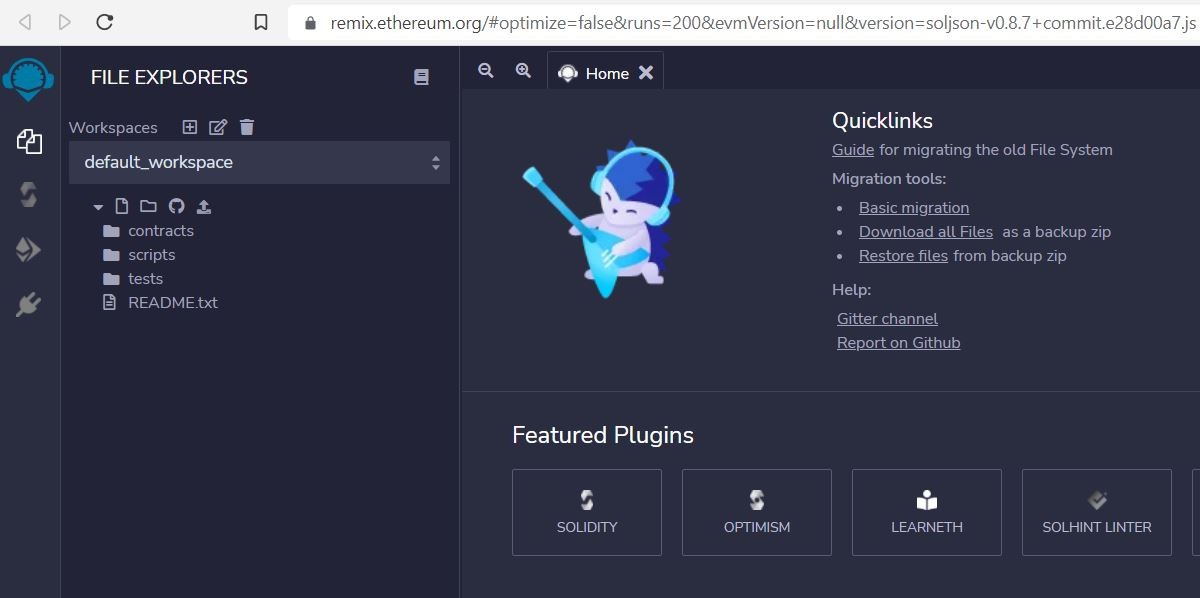Click Download all Files link
The height and width of the screenshot is (598, 1200).
click(926, 232)
